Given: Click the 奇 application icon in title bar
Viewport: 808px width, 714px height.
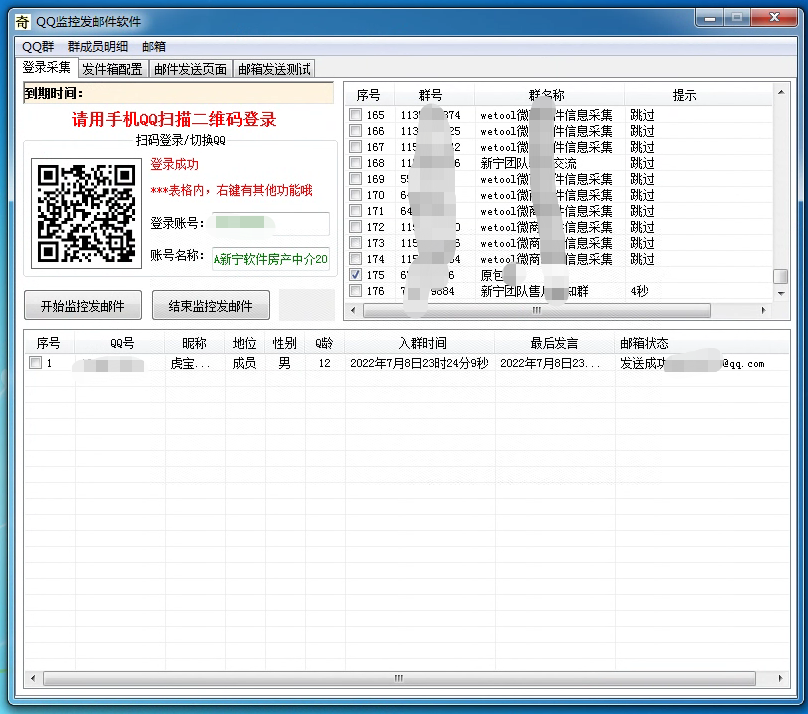Looking at the screenshot, I should (x=22, y=21).
